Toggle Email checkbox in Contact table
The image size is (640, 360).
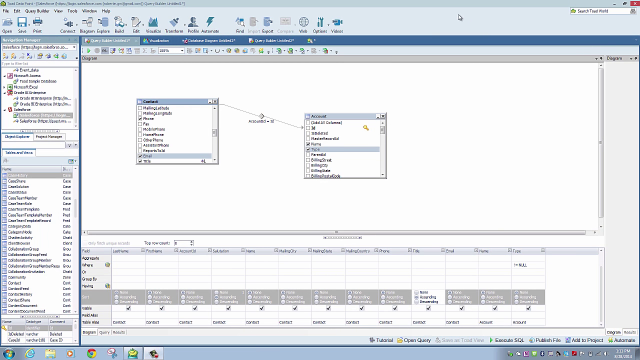pos(140,156)
